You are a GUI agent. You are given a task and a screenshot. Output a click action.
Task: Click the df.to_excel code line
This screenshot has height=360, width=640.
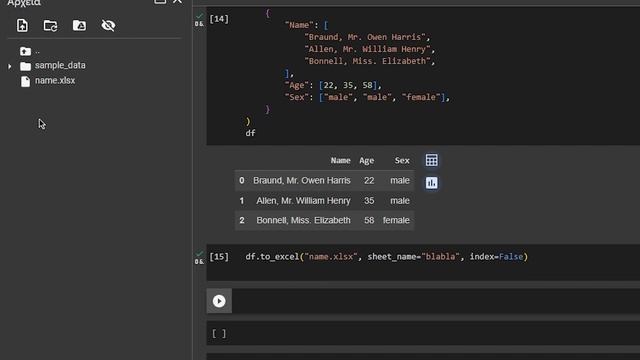pos(386,257)
